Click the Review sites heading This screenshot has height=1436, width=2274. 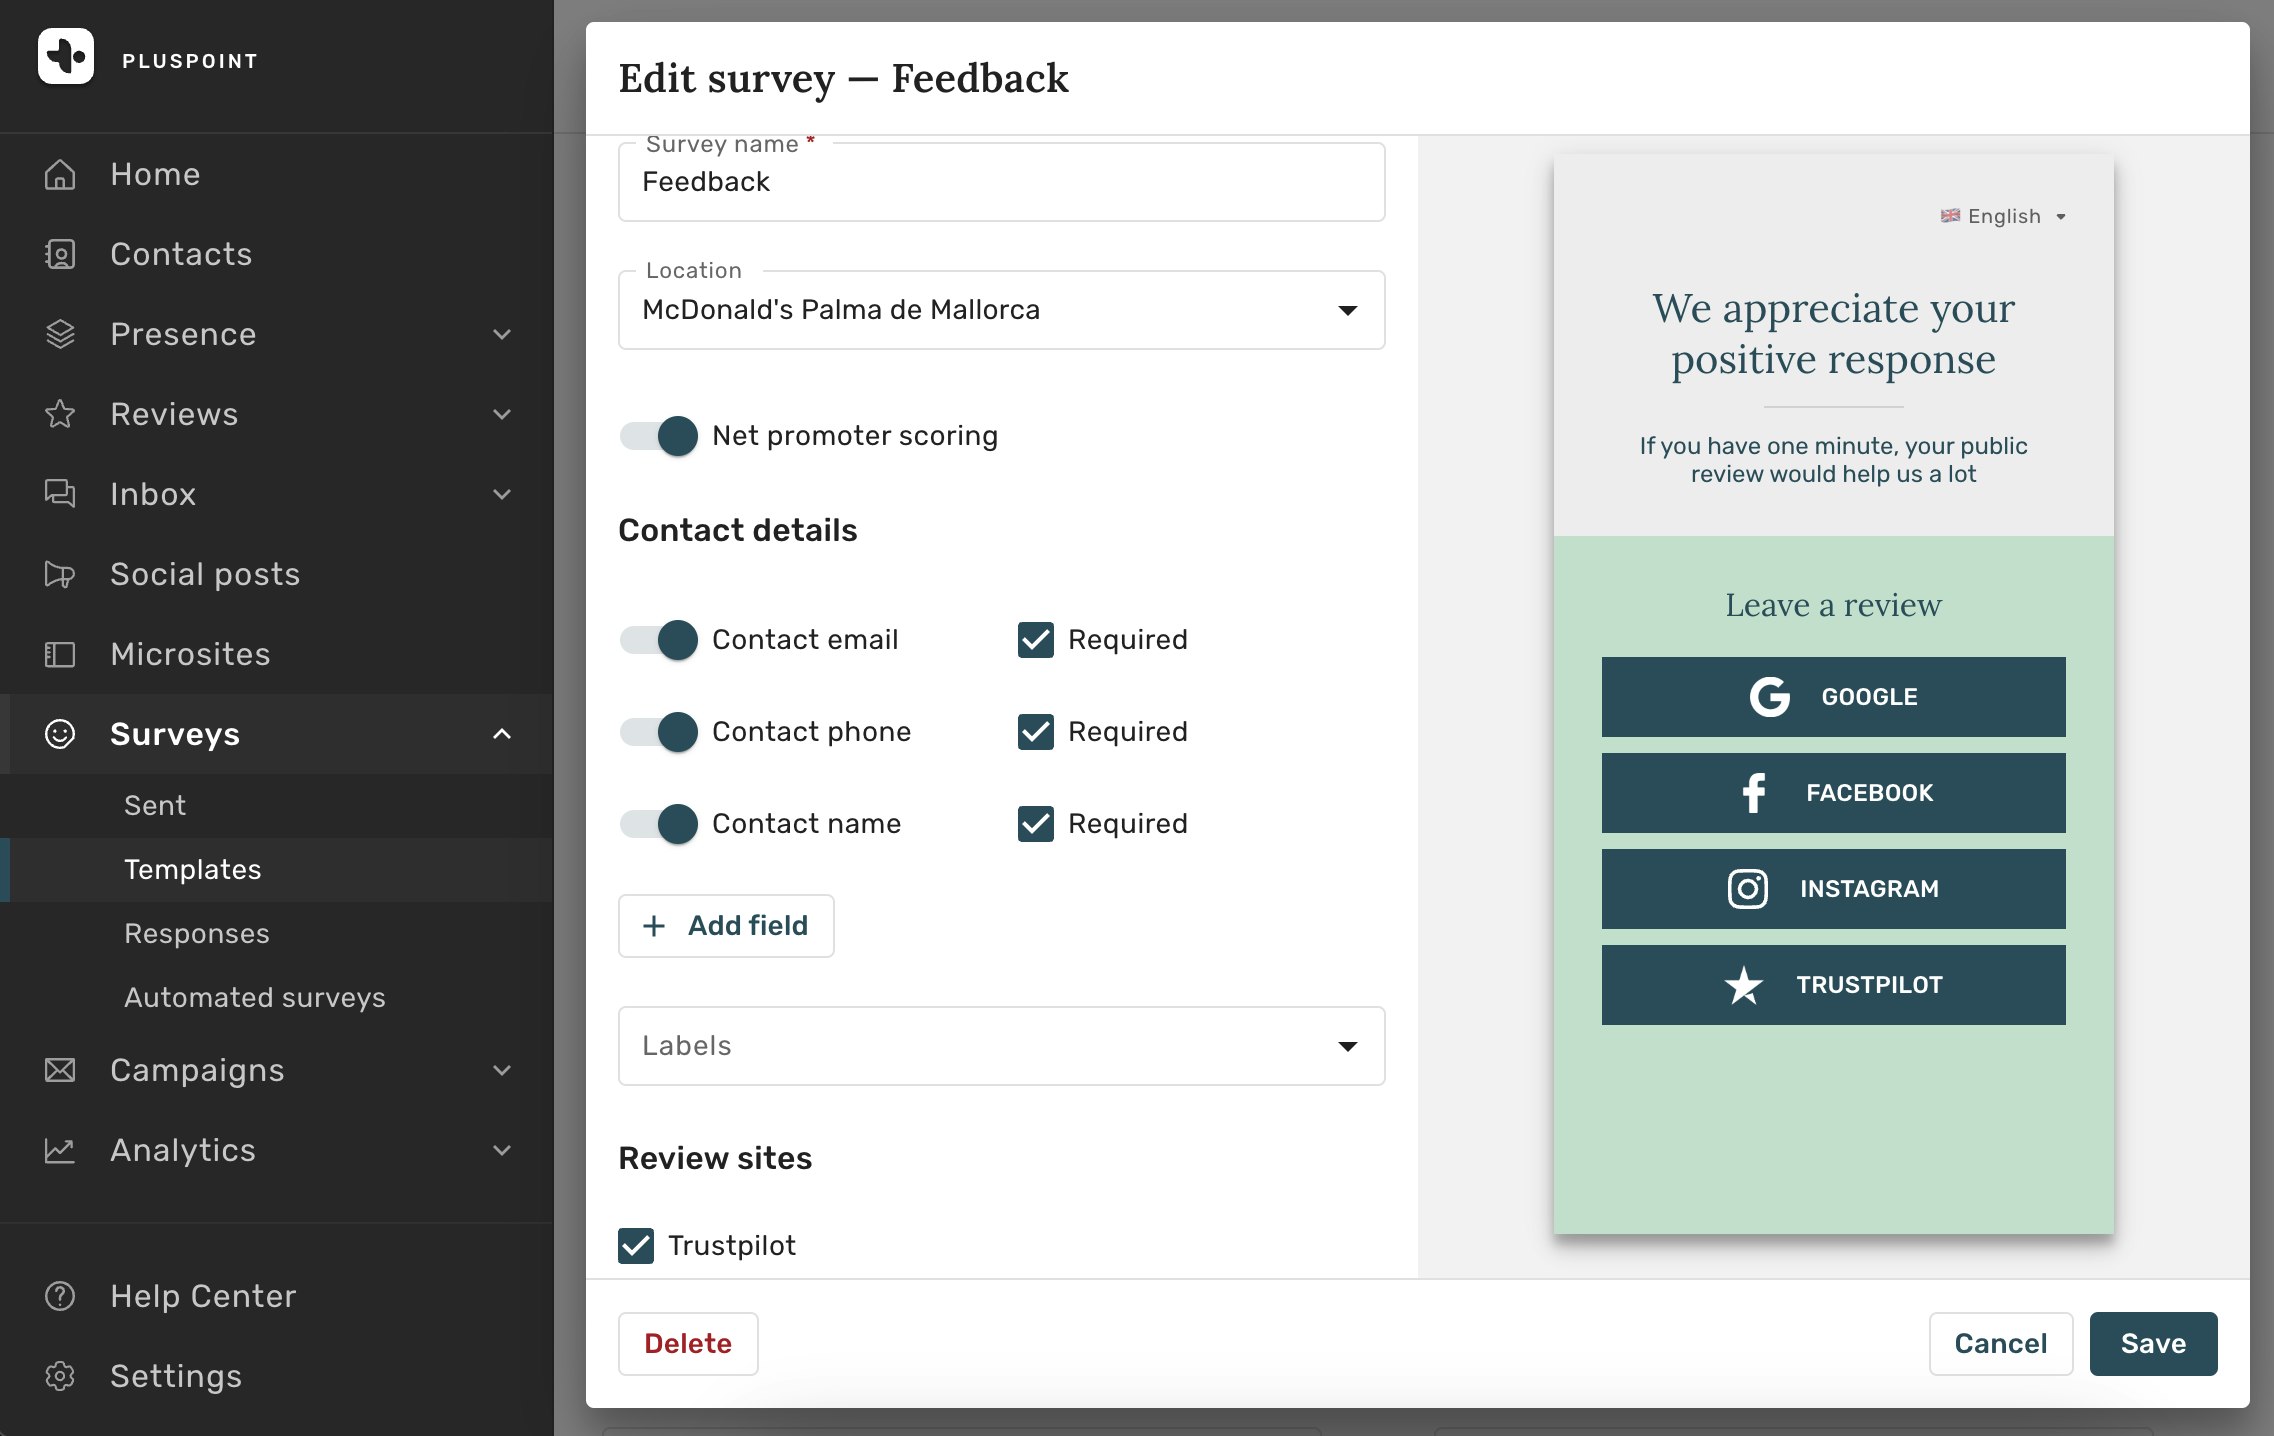[715, 1158]
